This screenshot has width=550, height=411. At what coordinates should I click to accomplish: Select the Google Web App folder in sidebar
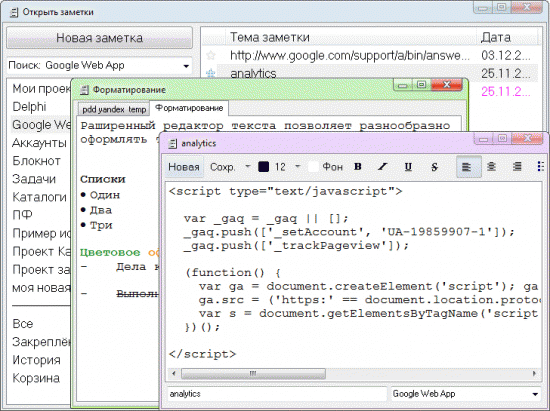[x=41, y=124]
